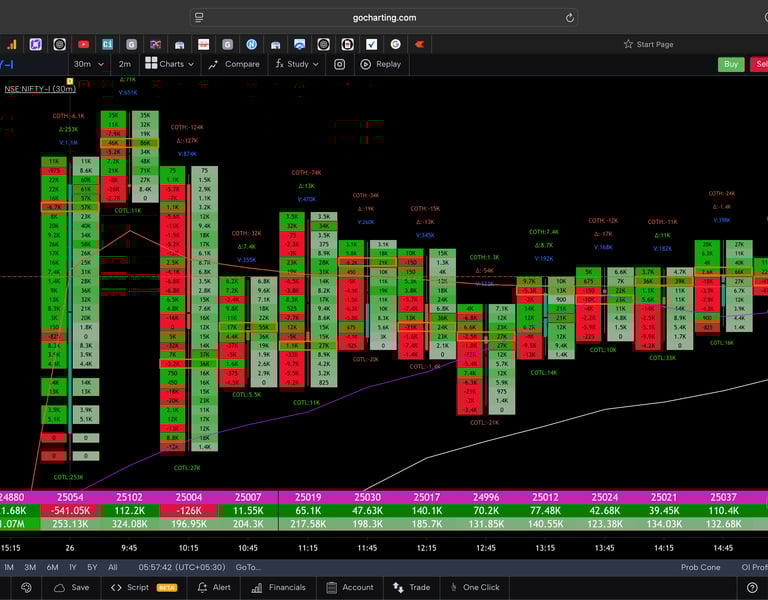Click the site settings icon in address bar
768x600 pixels.
pyautogui.click(x=199, y=18)
